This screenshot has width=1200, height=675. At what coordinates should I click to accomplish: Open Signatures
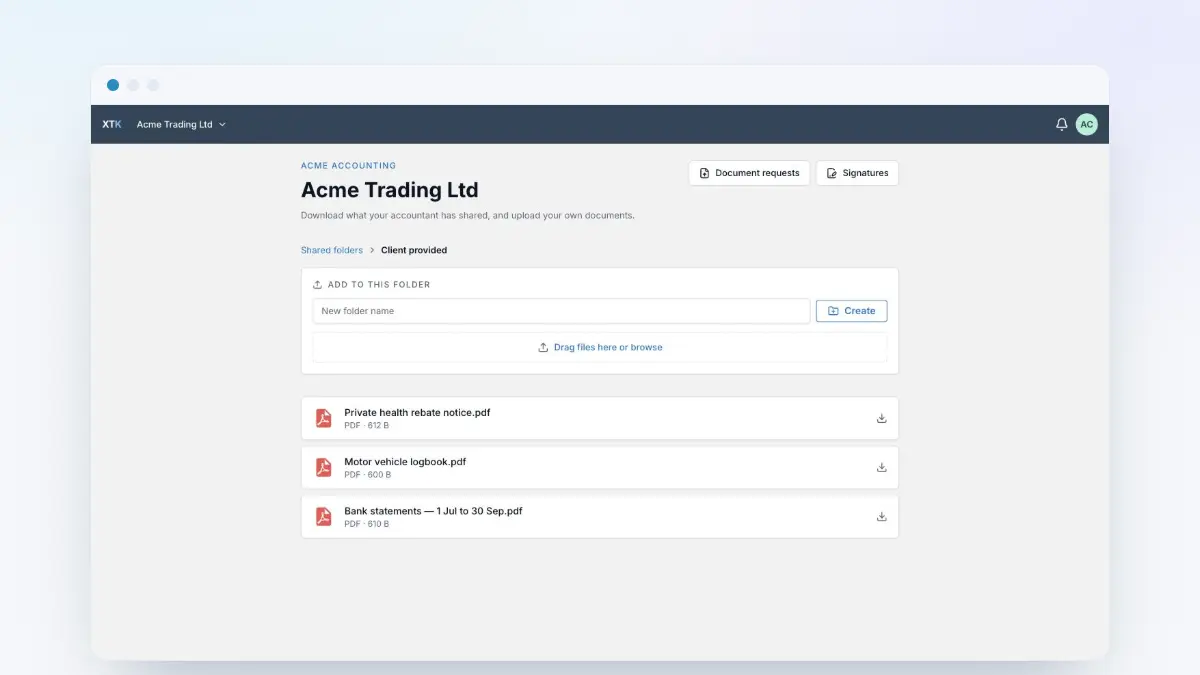pos(857,173)
